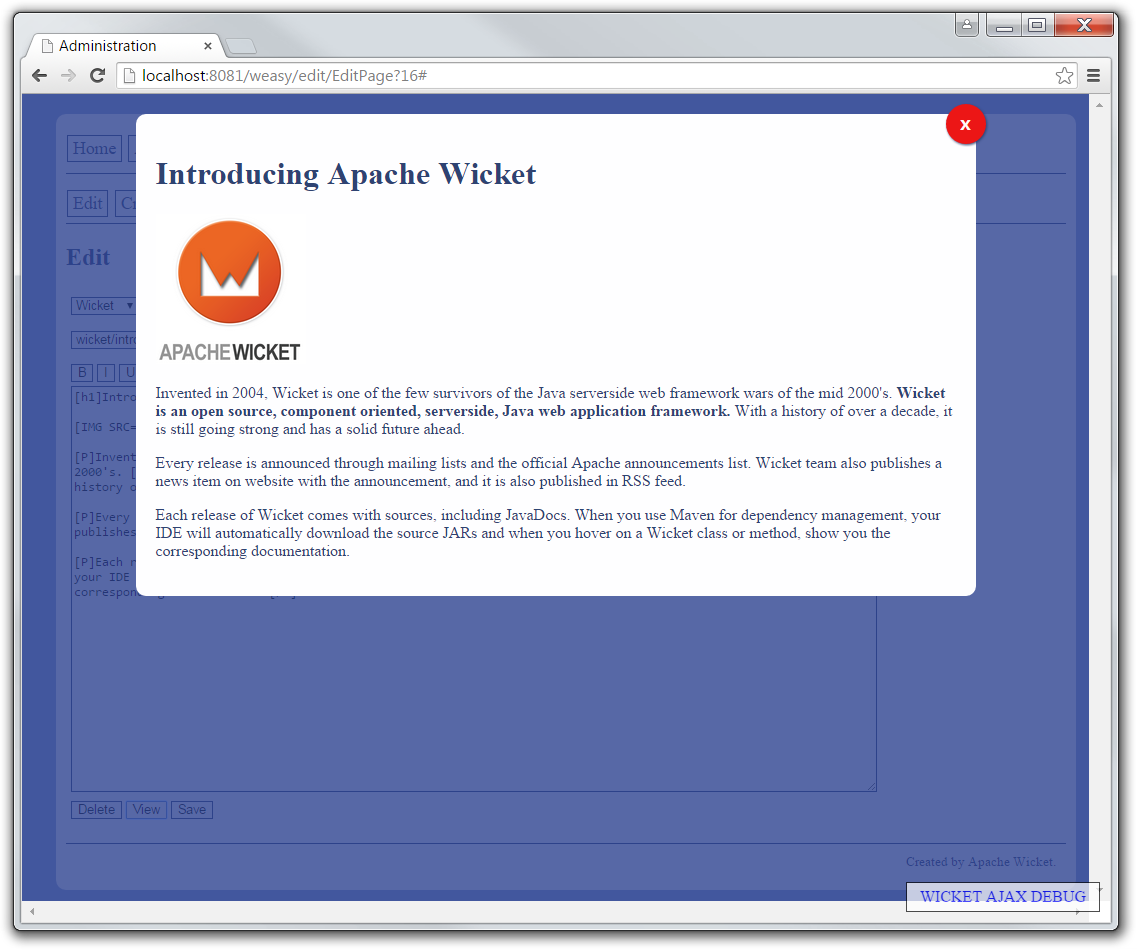Click the Apache Wicket logo image
1137x950 pixels.
229,291
